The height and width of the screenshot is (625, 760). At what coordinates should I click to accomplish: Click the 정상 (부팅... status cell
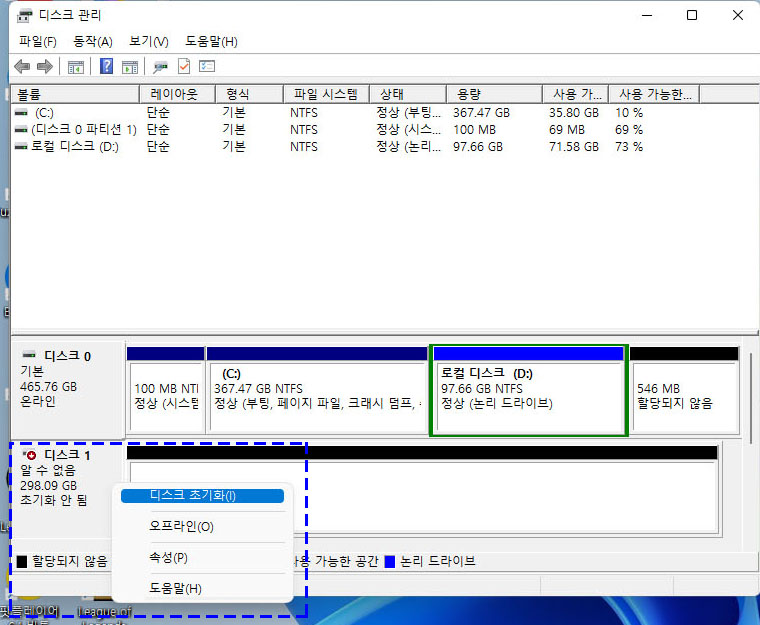409,113
